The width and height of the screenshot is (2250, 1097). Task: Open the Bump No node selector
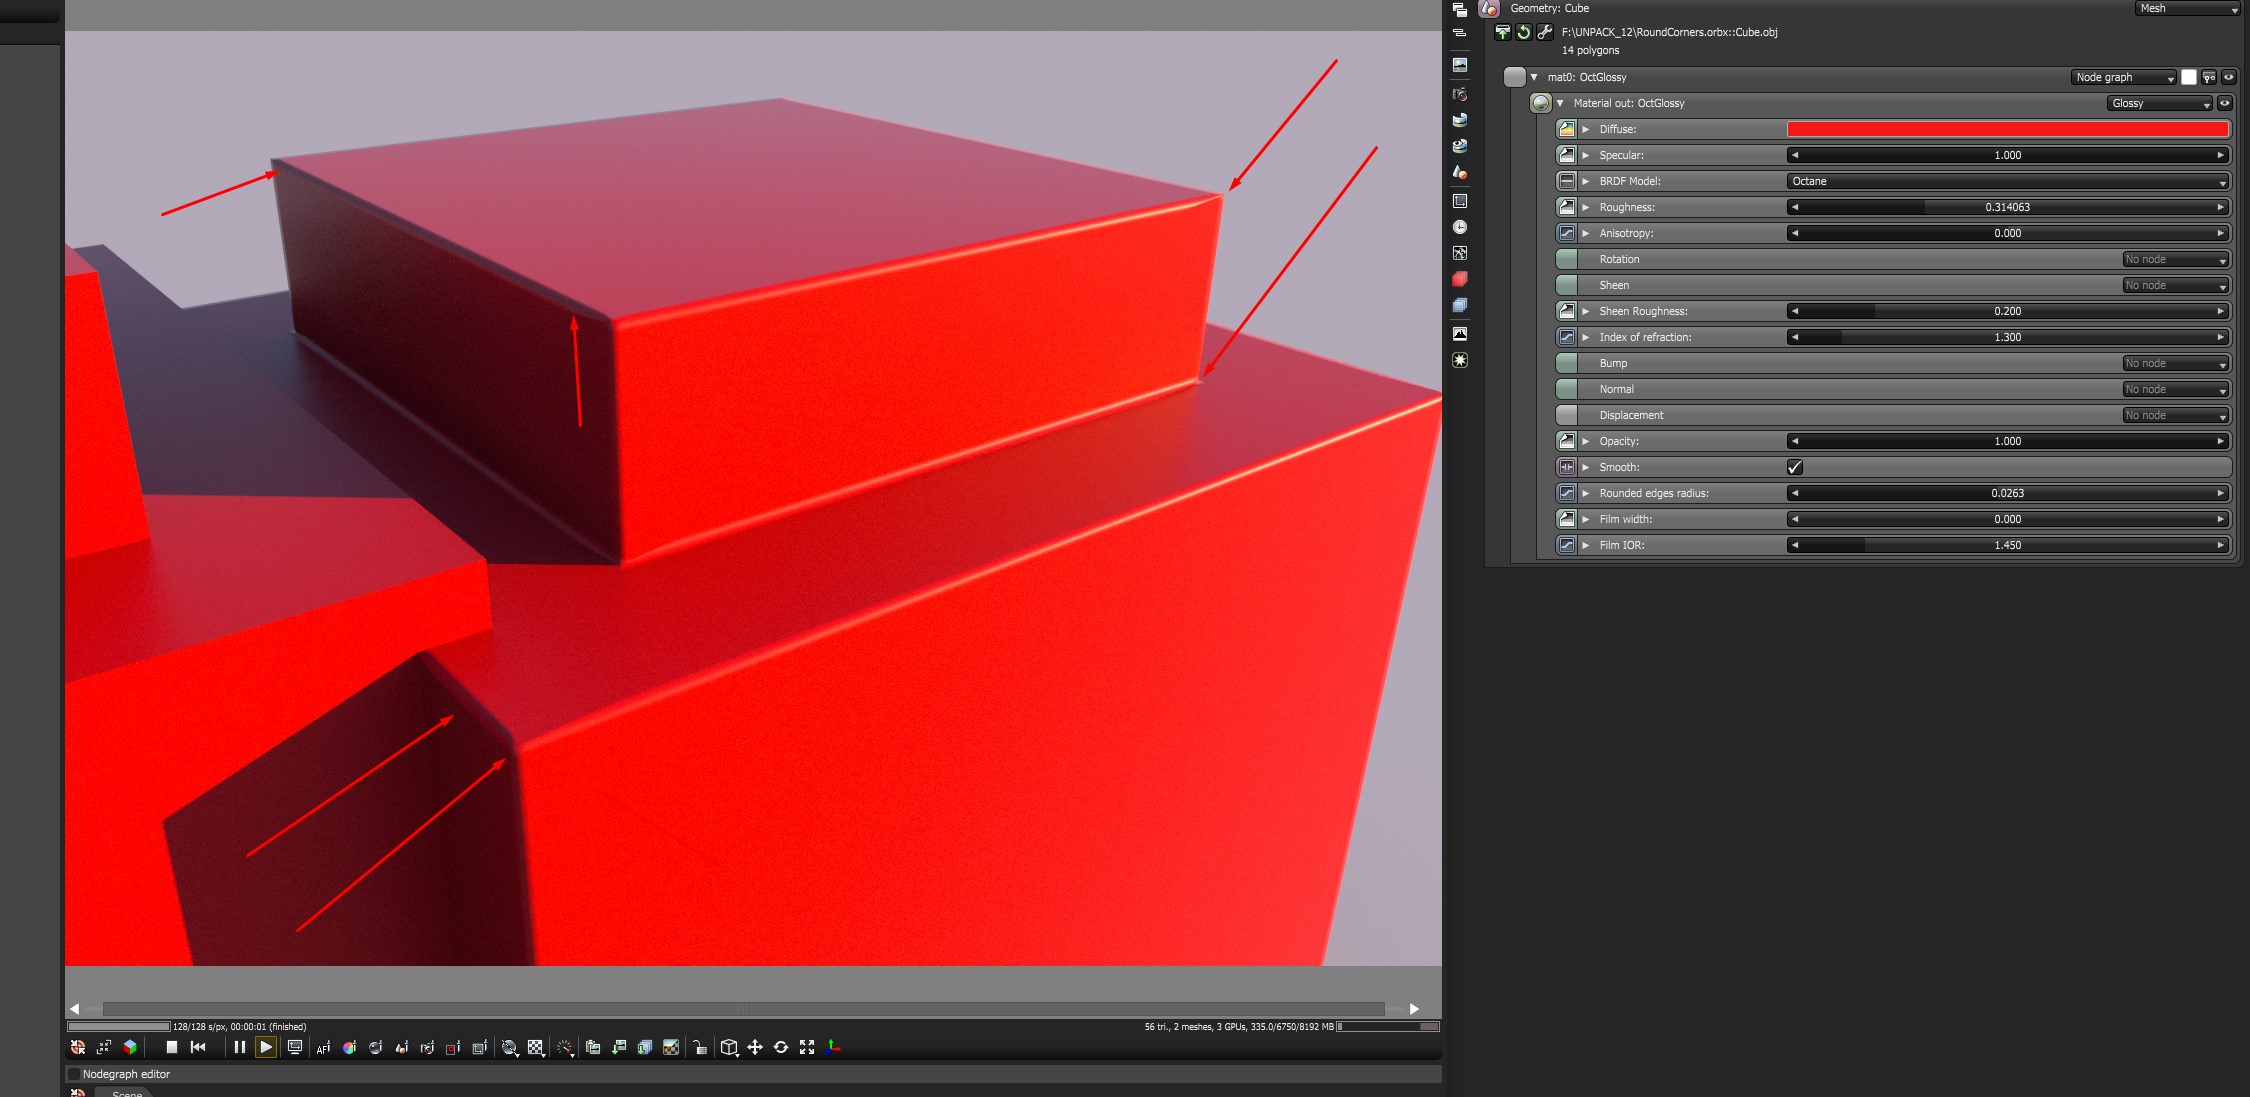[x=2176, y=363]
